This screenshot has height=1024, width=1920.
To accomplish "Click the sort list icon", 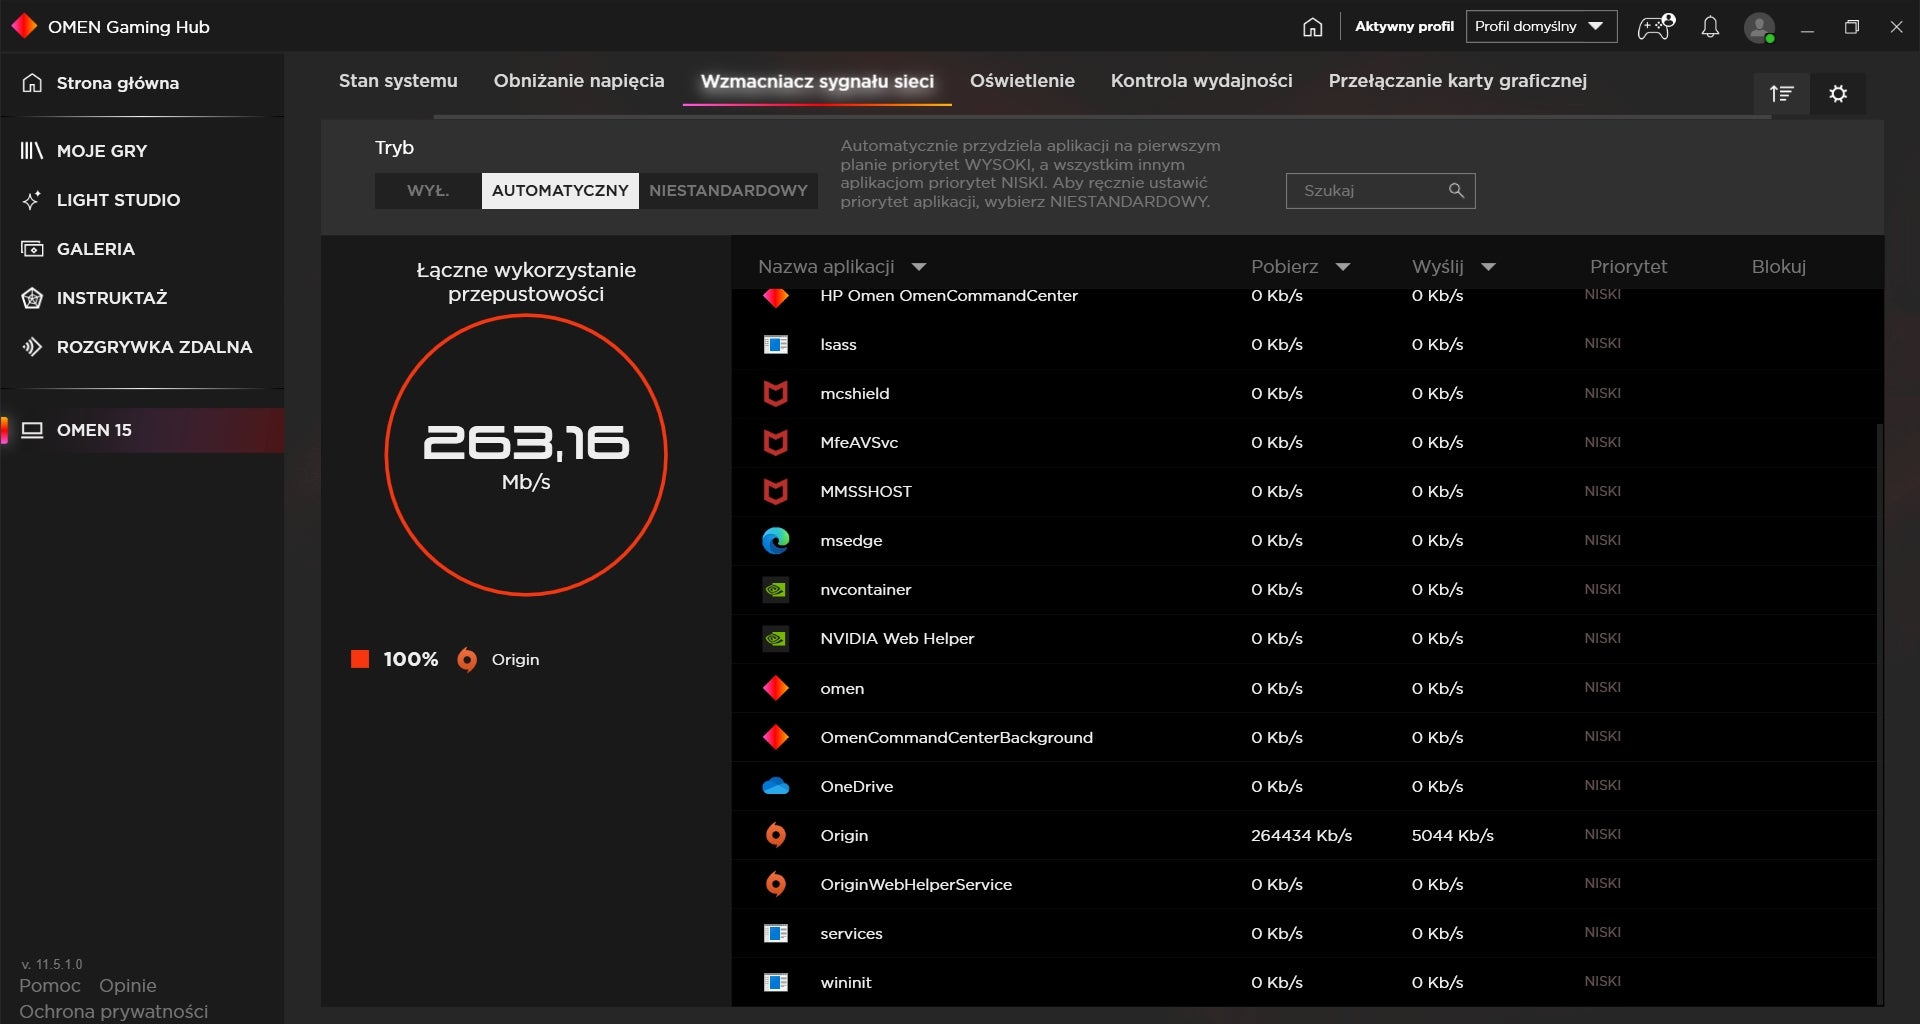I will pyautogui.click(x=1781, y=94).
